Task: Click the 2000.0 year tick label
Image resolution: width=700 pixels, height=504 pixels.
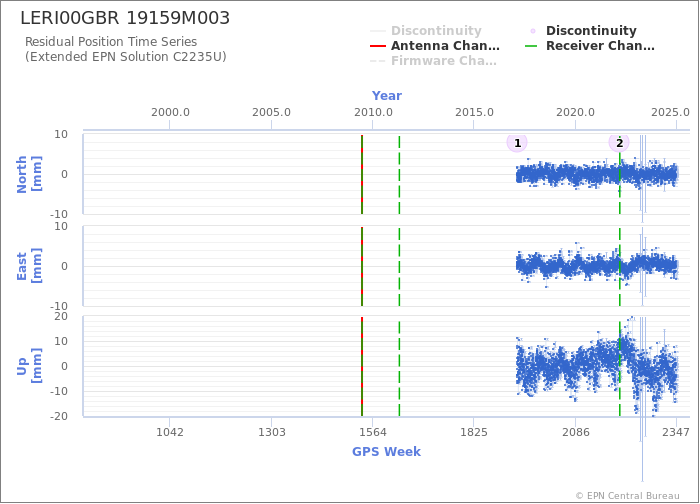Action: (170, 112)
